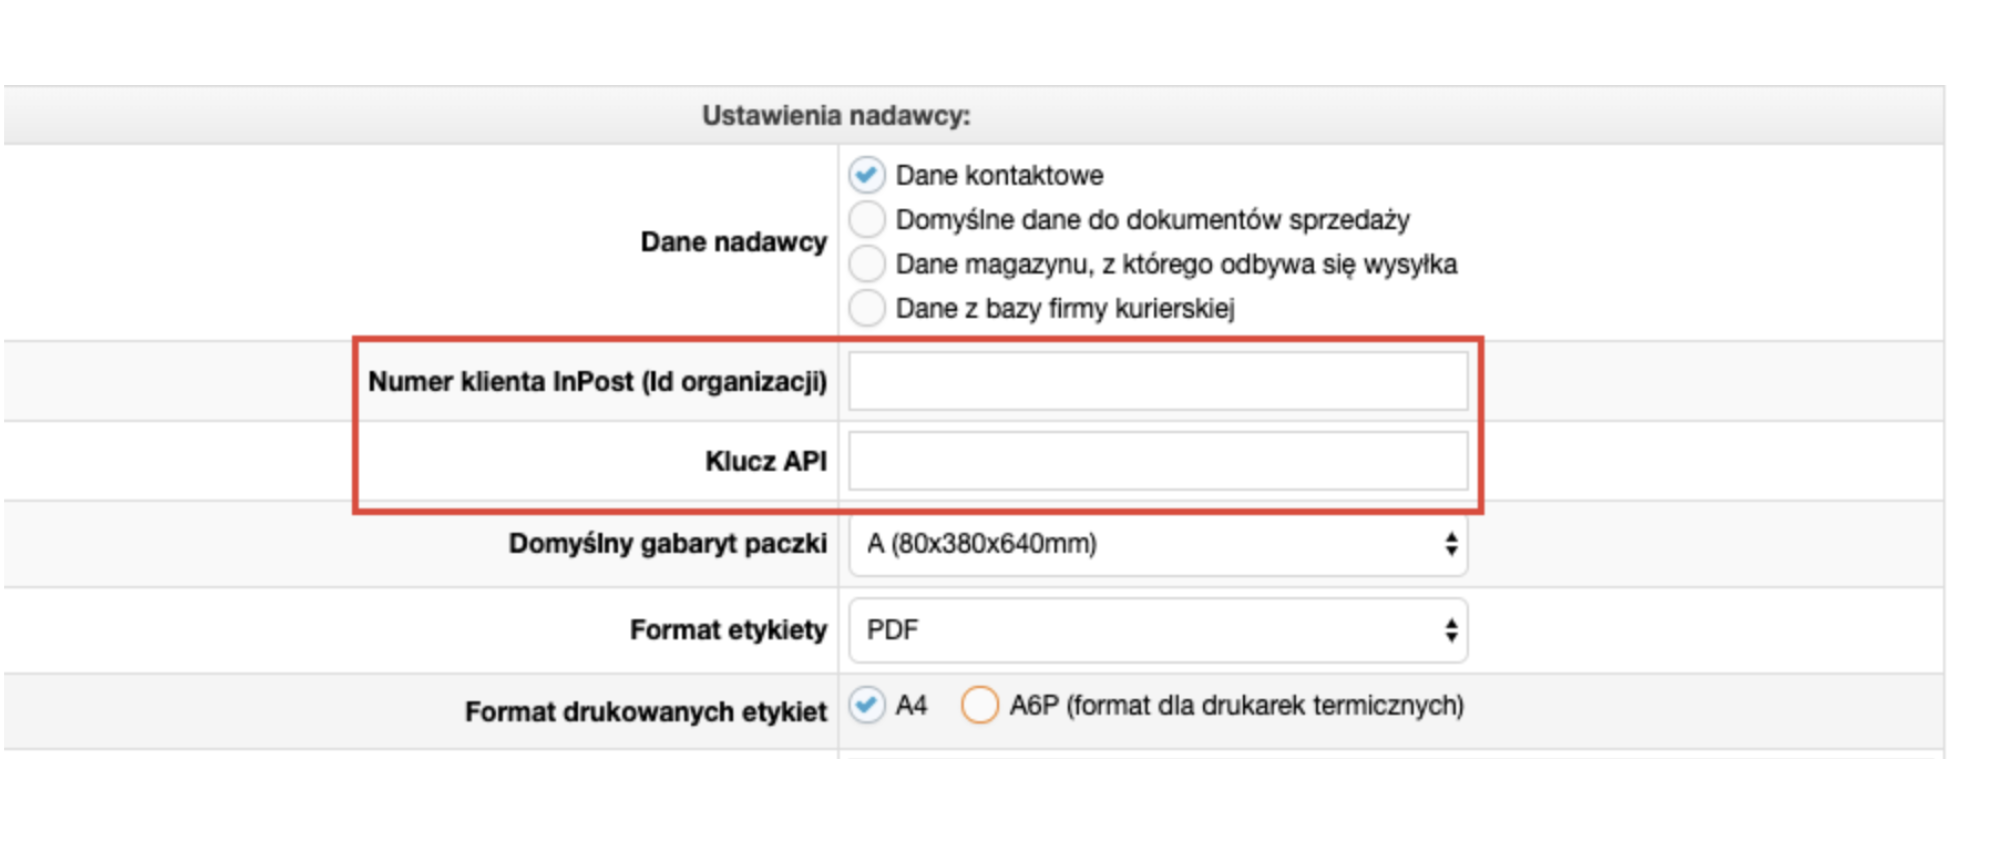Pick 'Dane z bazy firmy kurierskiej' option

(867, 308)
